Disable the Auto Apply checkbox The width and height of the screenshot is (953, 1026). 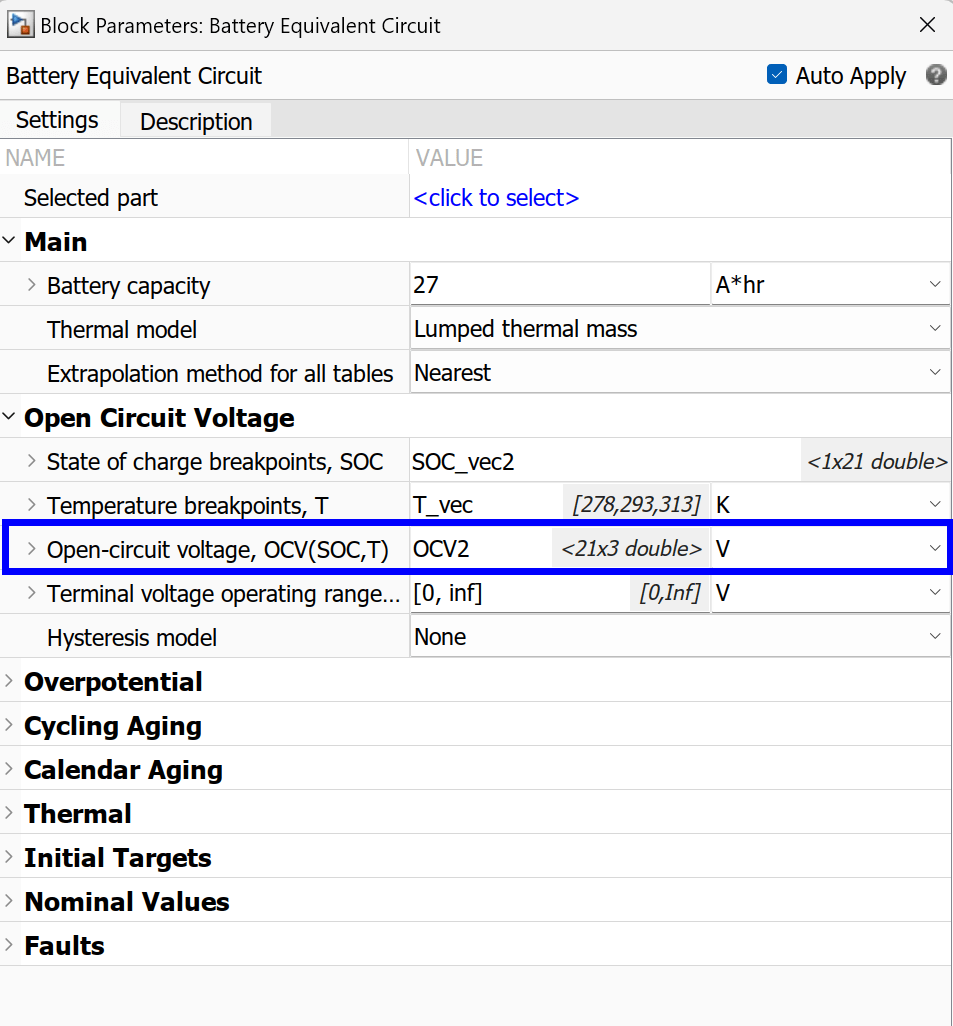(x=777, y=75)
